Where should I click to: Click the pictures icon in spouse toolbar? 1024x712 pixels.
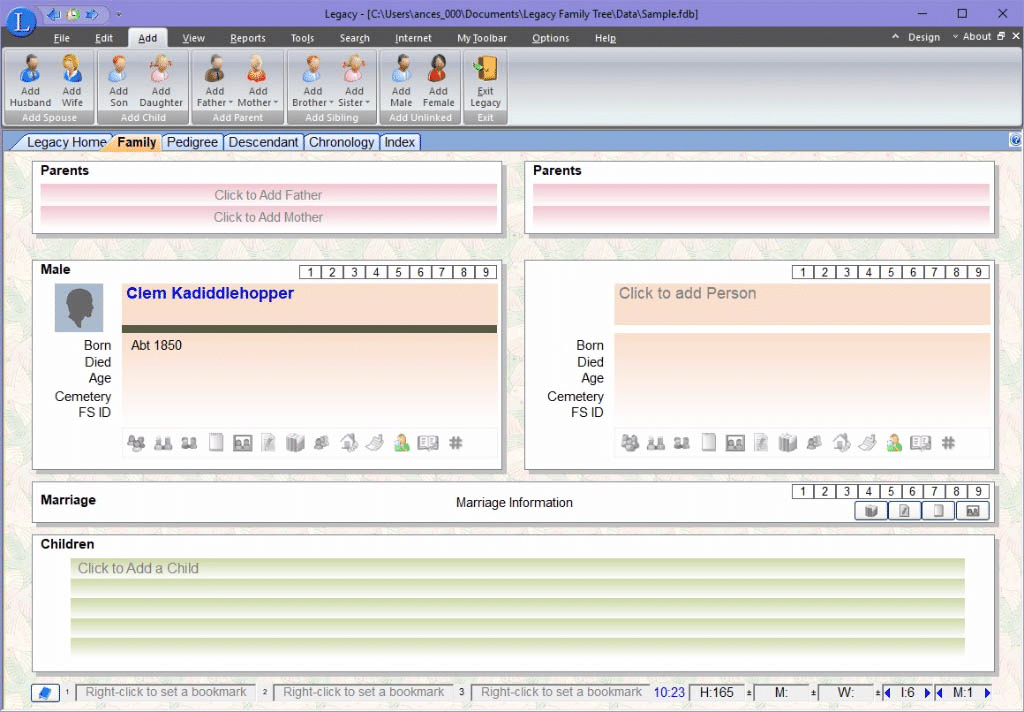pyautogui.click(x=735, y=444)
